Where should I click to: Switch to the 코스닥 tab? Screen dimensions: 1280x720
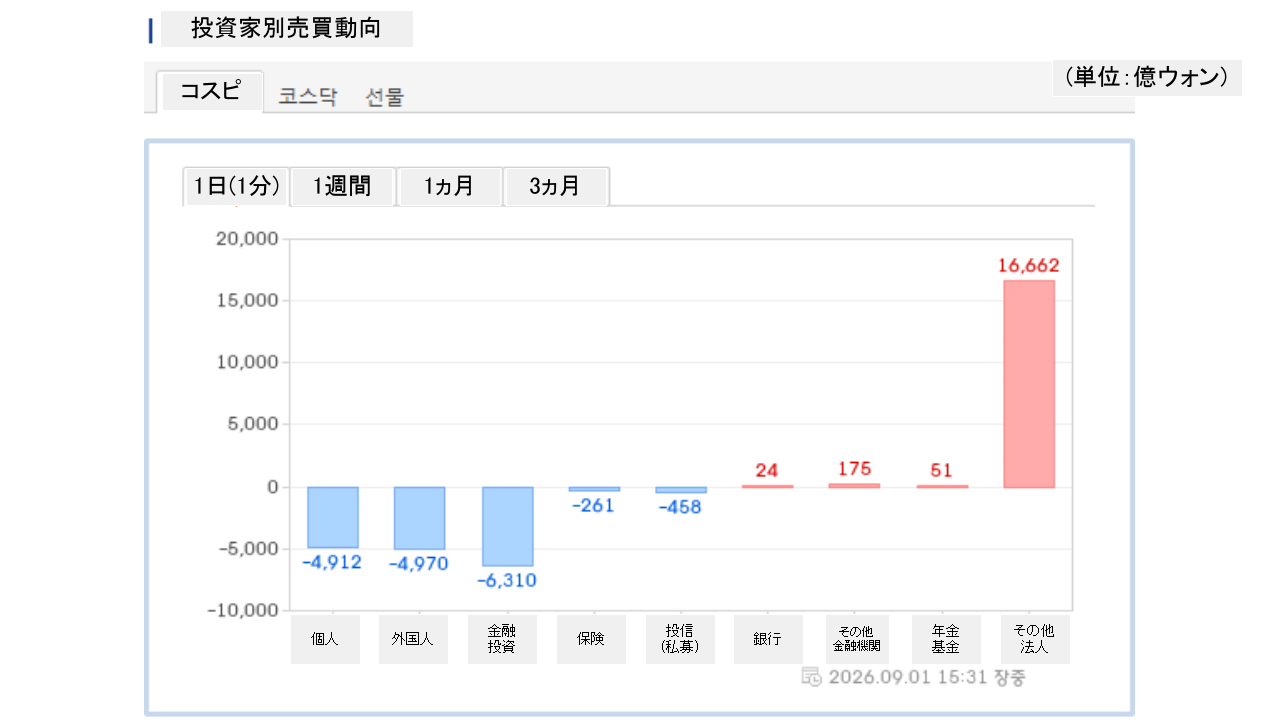(308, 97)
